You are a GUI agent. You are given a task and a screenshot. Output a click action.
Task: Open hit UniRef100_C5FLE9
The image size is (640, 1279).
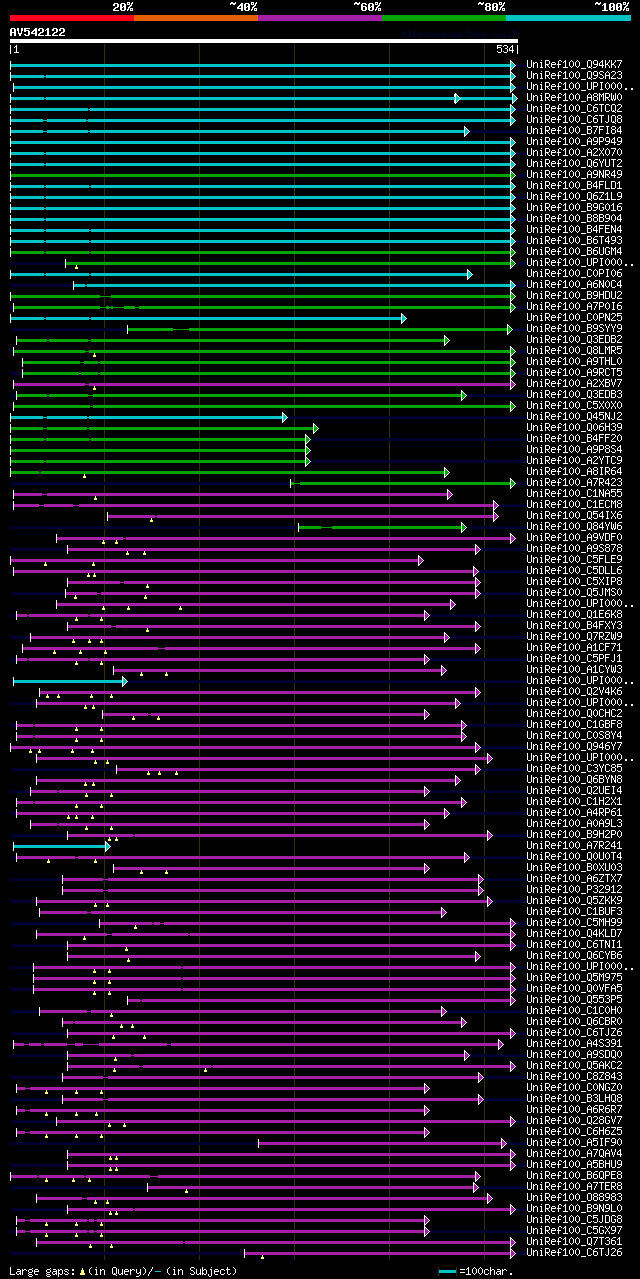[576, 559]
